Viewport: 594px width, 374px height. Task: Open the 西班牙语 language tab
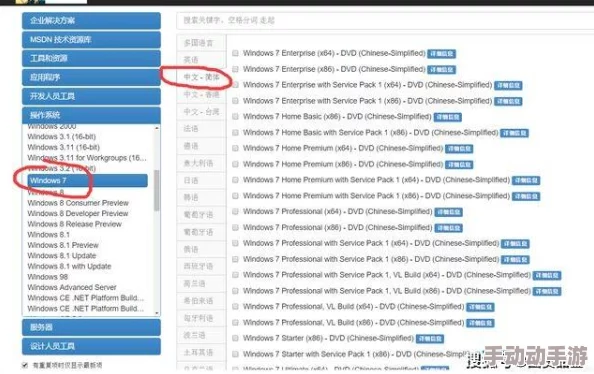pyautogui.click(x=201, y=266)
